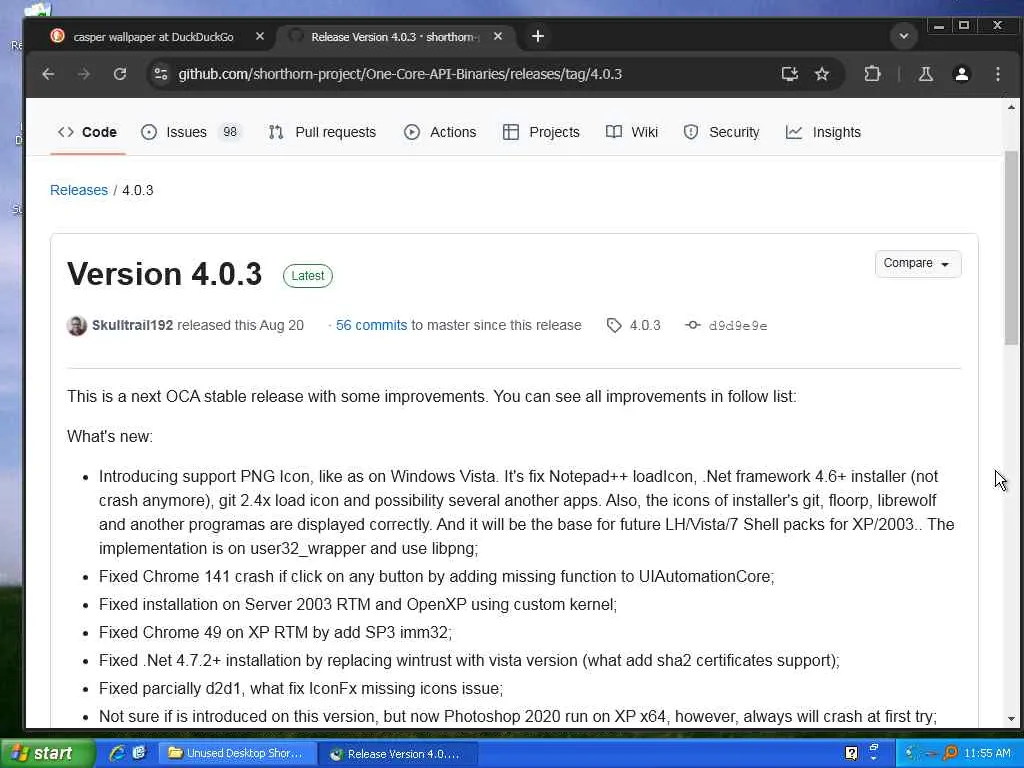
Task: Close the Release Version 4.0.3 tab
Action: 498,37
